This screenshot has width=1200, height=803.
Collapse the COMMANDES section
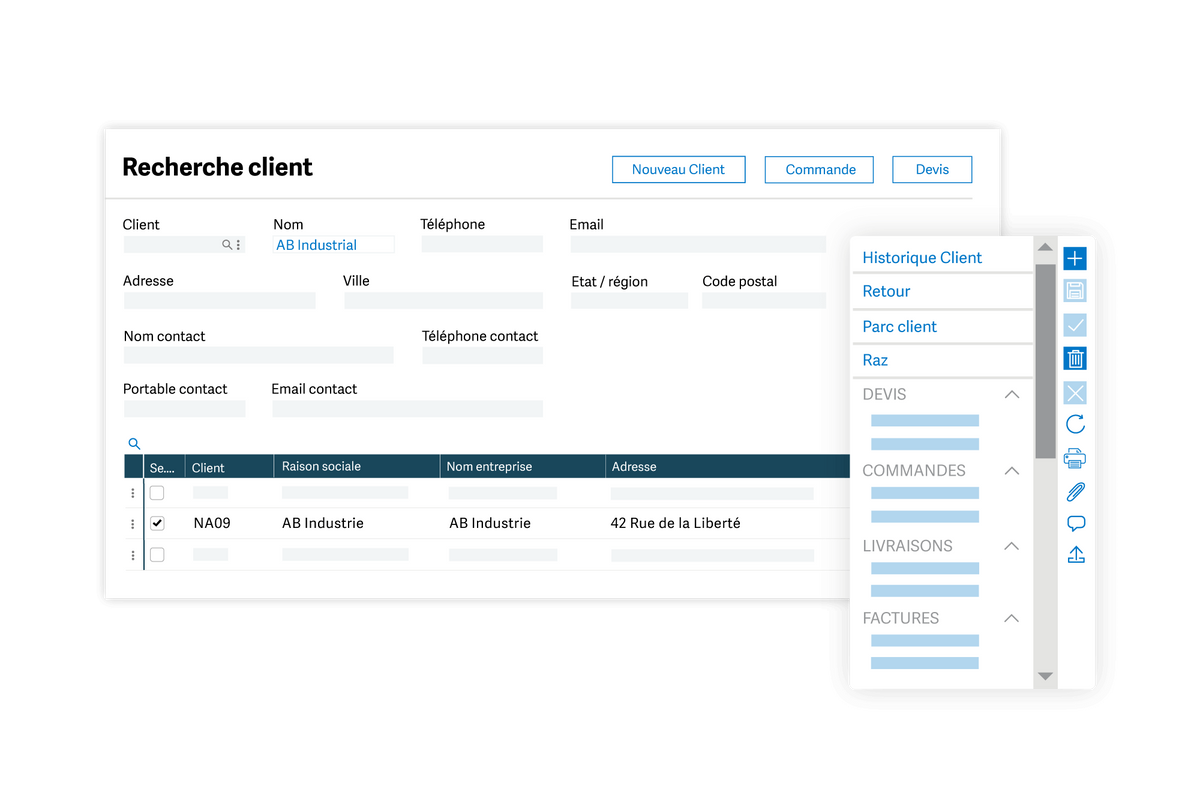[1011, 471]
